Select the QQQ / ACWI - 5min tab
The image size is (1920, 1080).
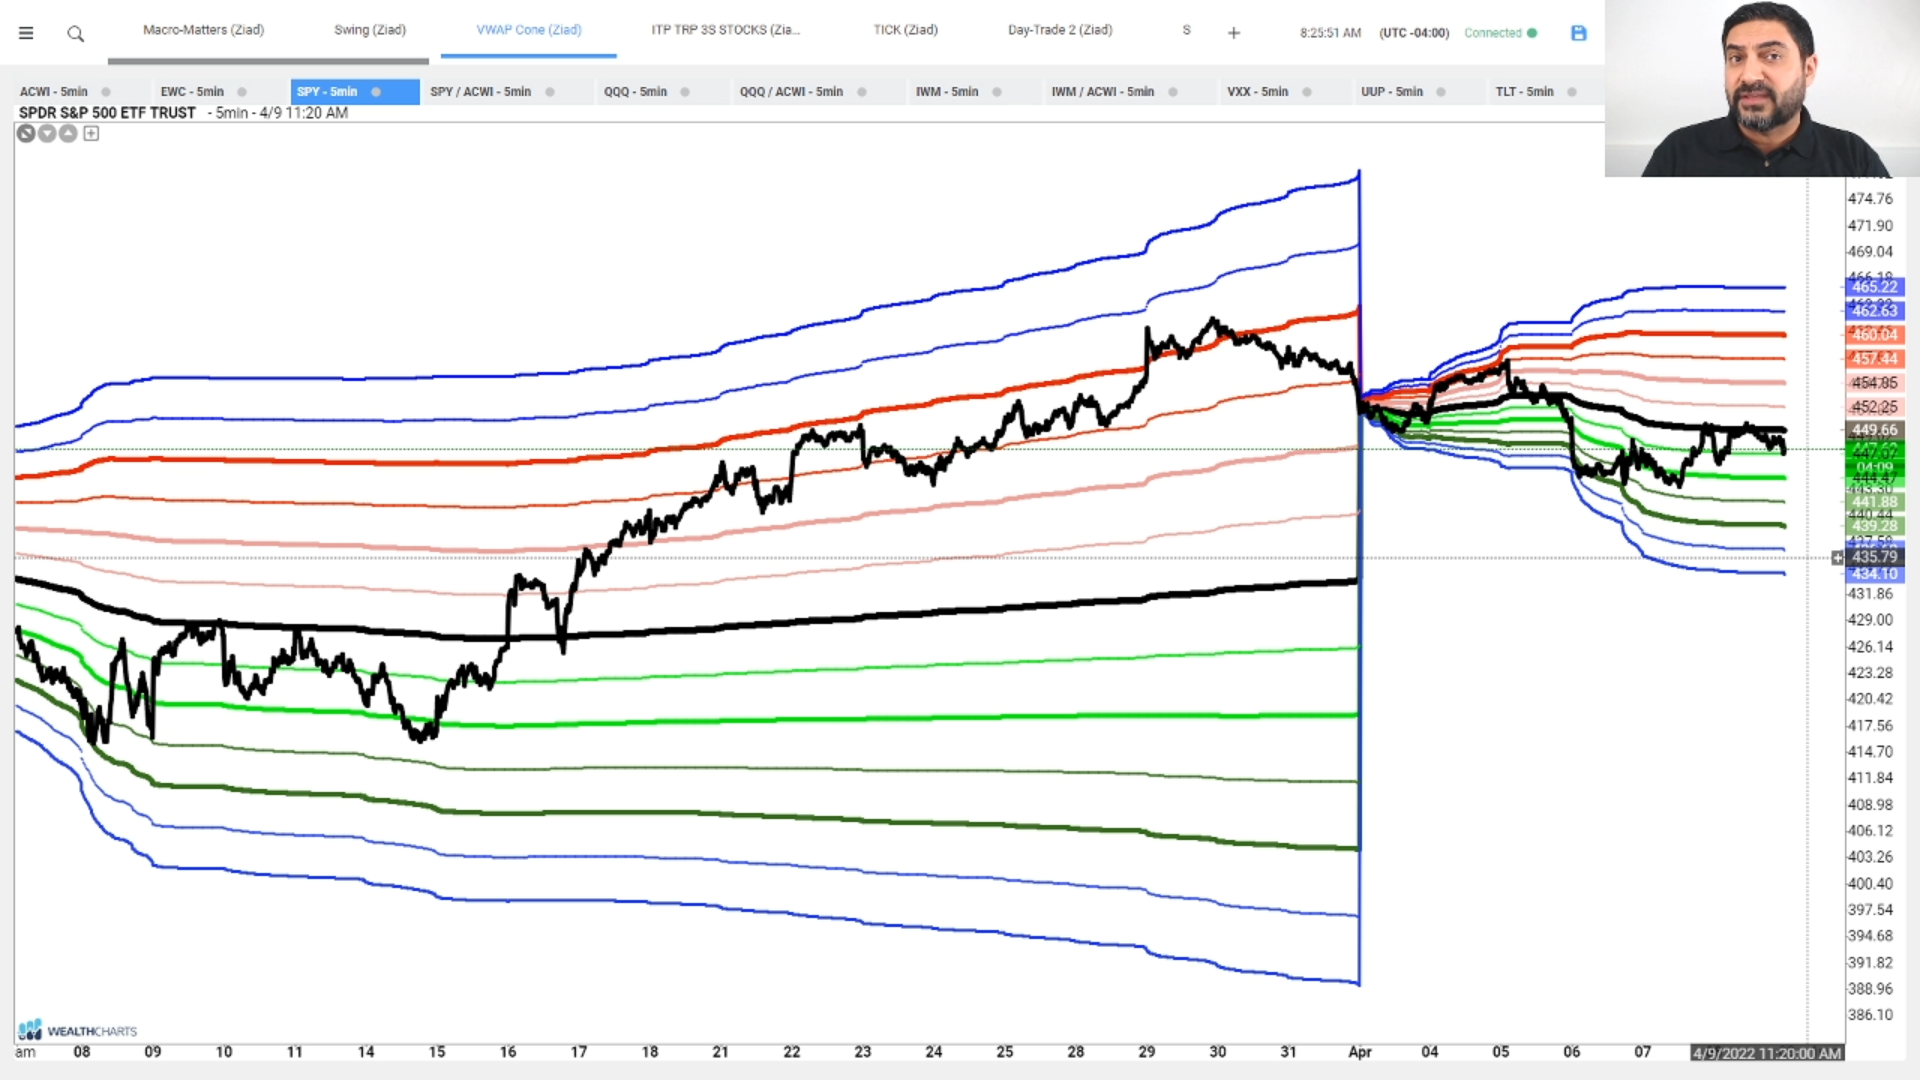[x=791, y=92]
